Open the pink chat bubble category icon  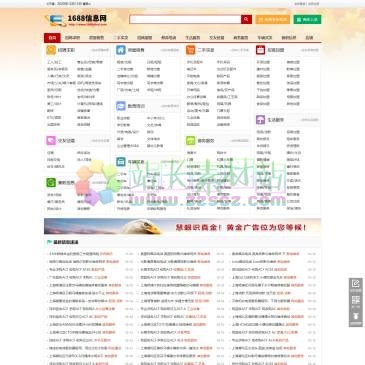[51, 141]
